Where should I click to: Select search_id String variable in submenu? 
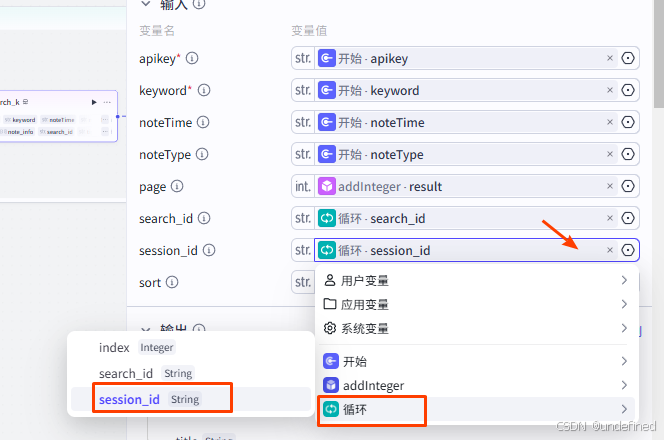click(191, 374)
